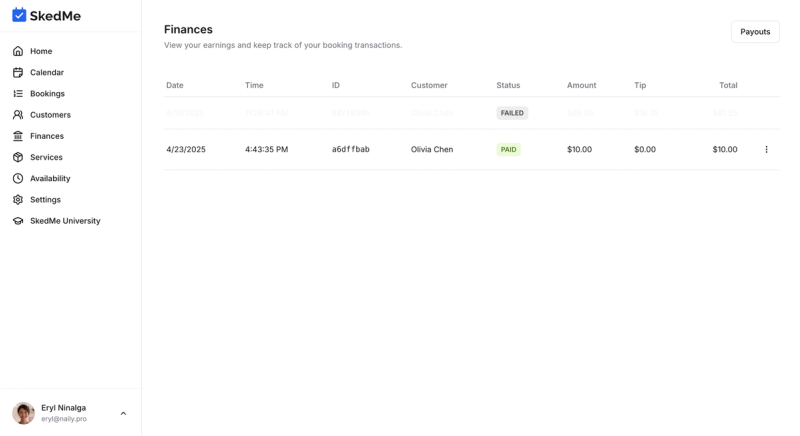Image resolution: width=800 pixels, height=436 pixels.
Task: Click Olivia Chen in the paid row
Action: tap(432, 149)
